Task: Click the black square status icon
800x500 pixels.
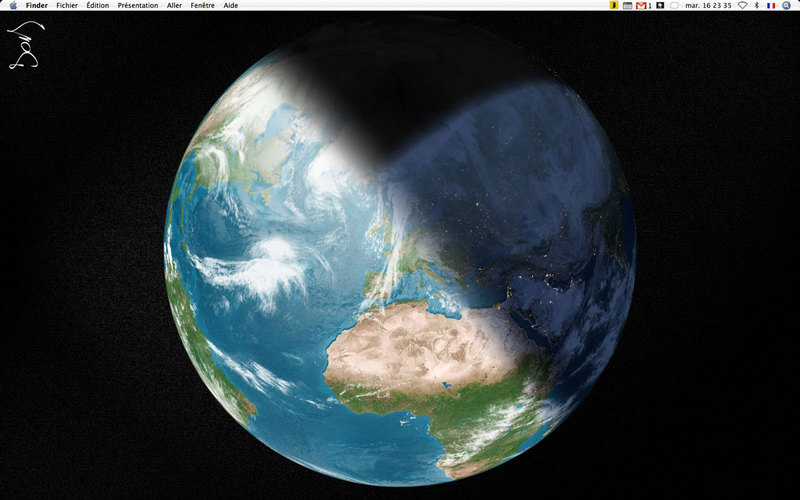Action: 660,5
